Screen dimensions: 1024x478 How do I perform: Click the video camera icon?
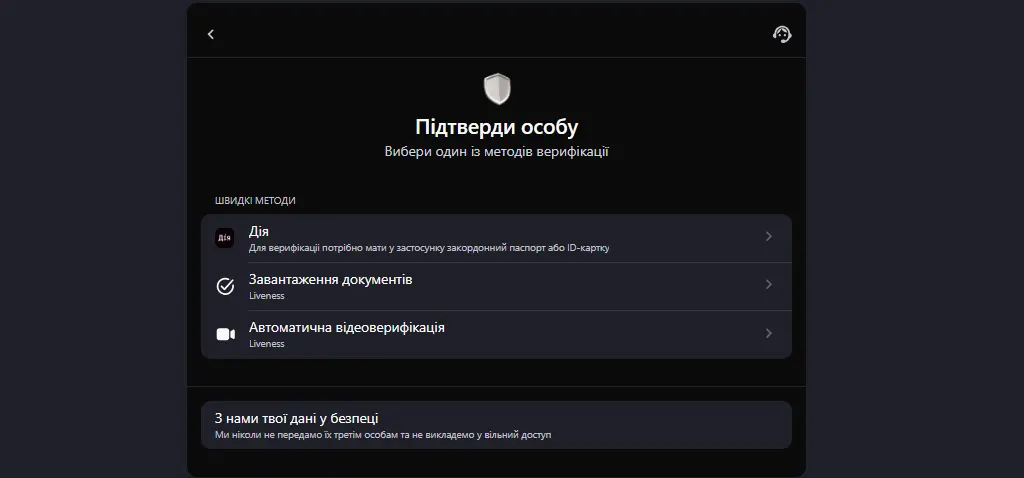coord(225,334)
